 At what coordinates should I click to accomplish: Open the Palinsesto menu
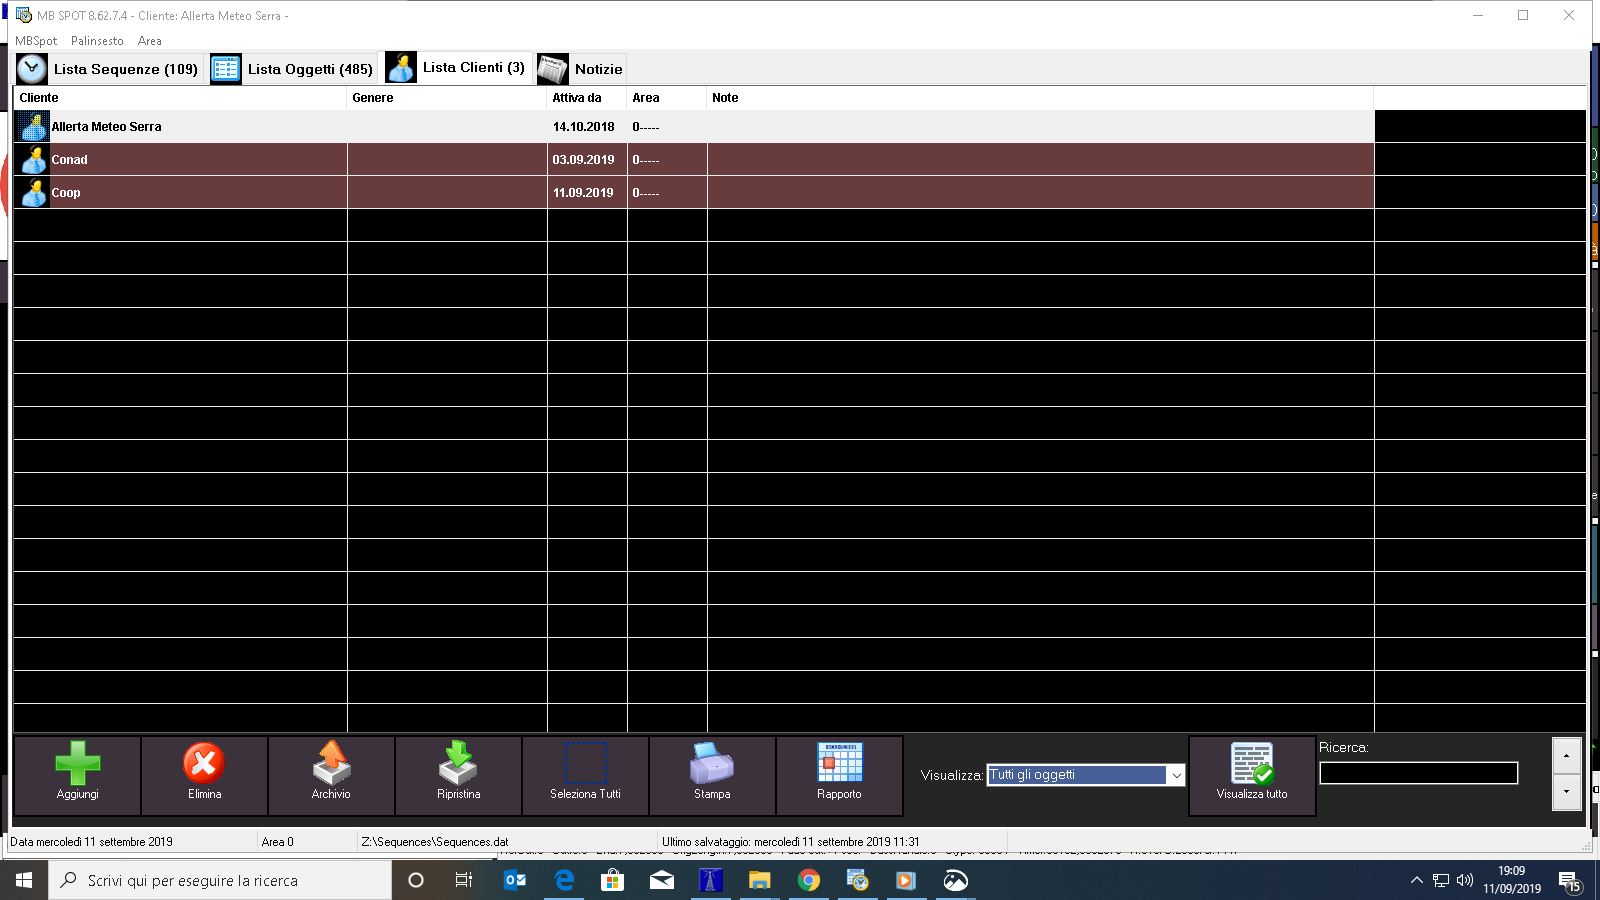pyautogui.click(x=97, y=41)
